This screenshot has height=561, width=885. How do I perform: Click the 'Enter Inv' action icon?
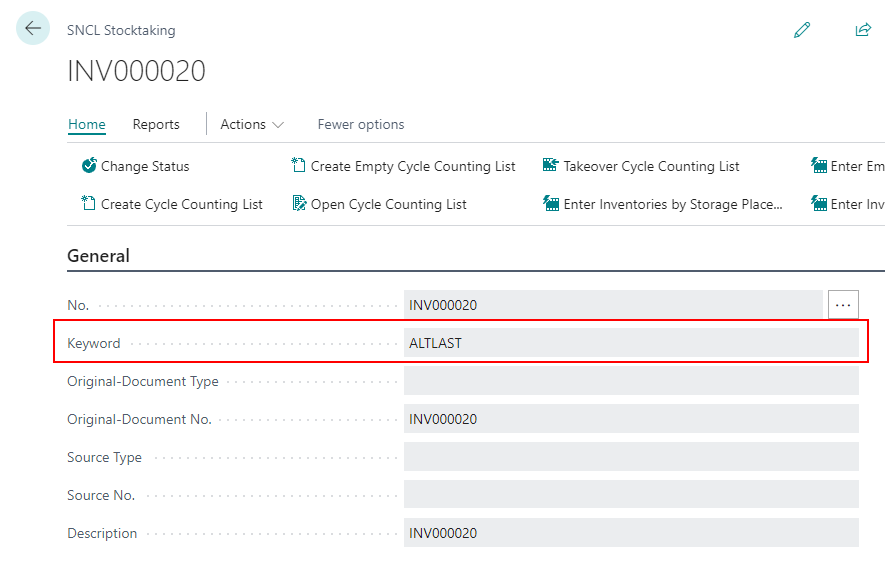pyautogui.click(x=818, y=203)
